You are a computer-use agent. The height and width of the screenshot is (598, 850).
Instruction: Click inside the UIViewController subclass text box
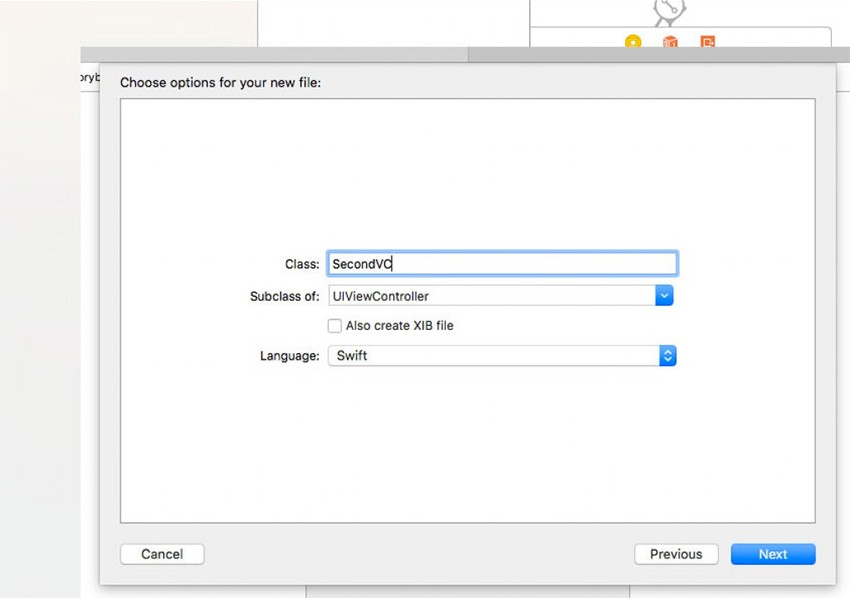pos(492,296)
